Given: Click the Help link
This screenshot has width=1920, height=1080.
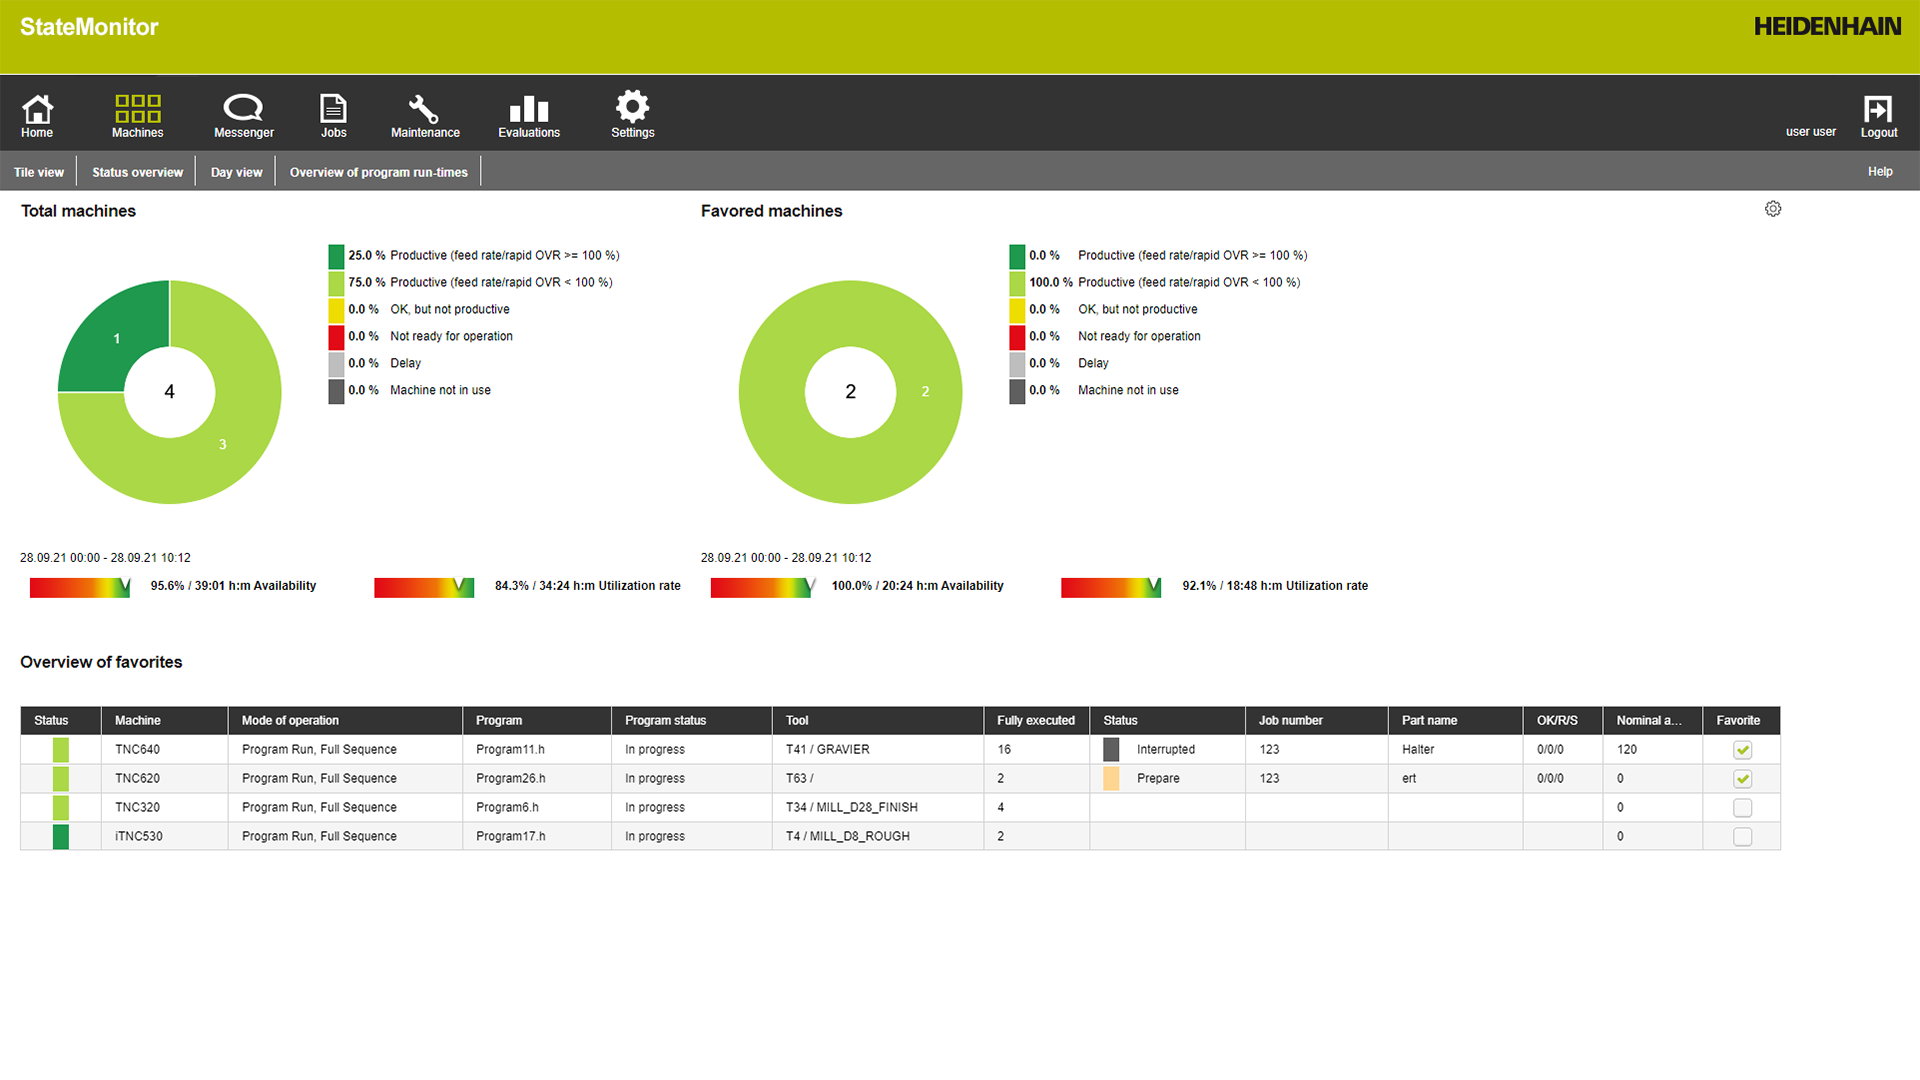Looking at the screenshot, I should 1880,172.
